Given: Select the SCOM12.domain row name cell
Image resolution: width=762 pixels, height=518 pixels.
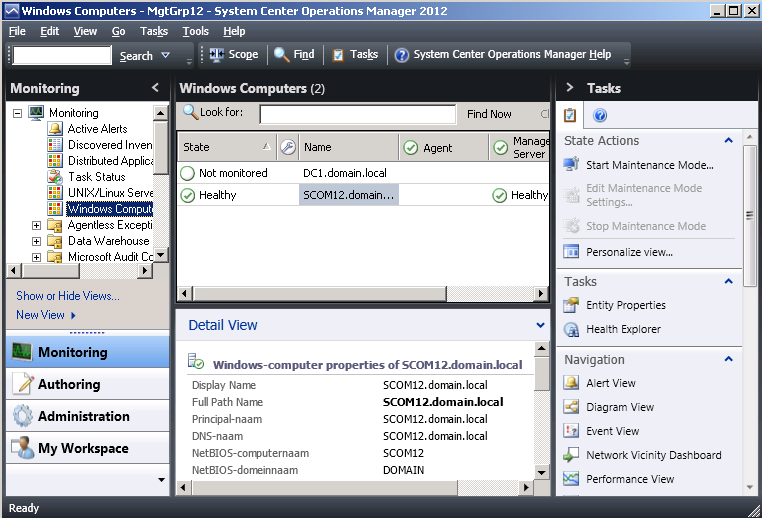Looking at the screenshot, I should tap(349, 195).
